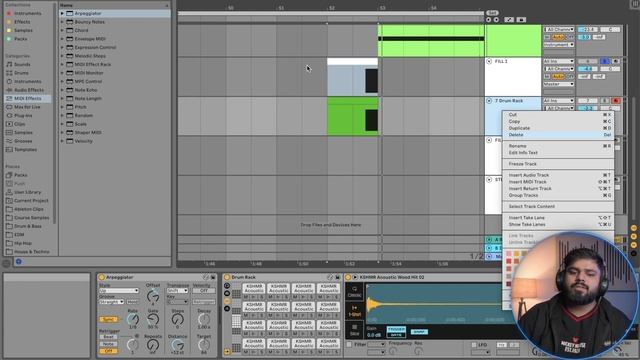Expand the Scale folder in browser
The image size is (640, 360).
62,124
